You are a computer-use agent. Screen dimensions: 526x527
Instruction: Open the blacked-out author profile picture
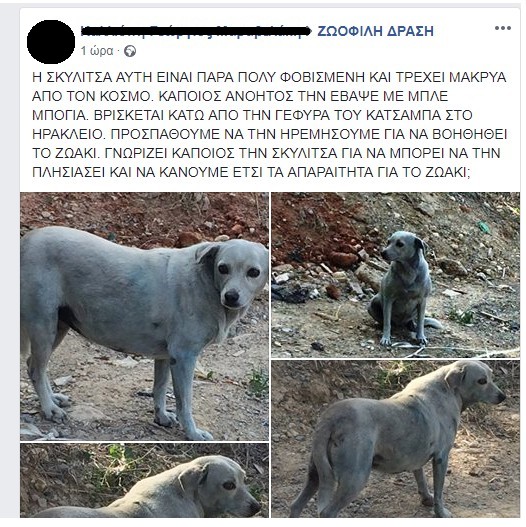(x=51, y=42)
